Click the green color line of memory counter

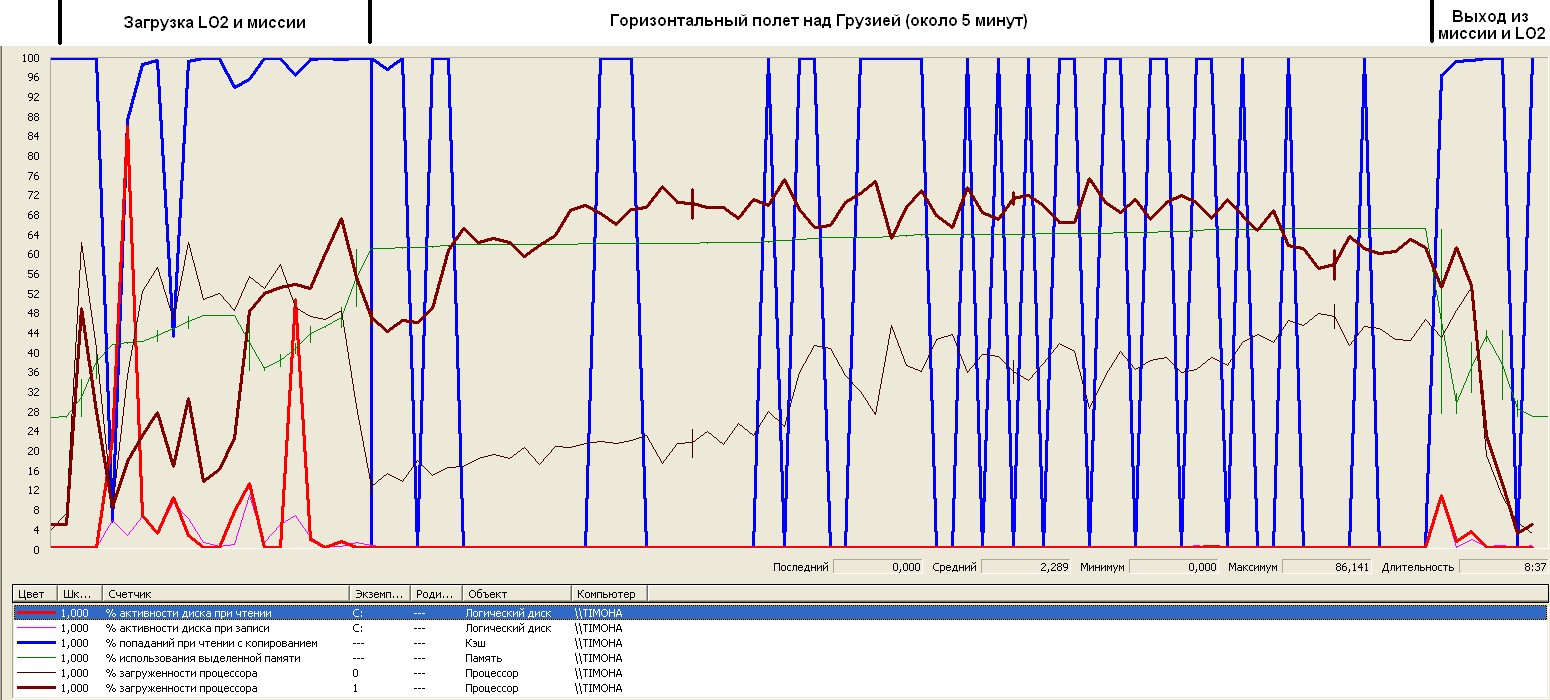tap(33, 658)
